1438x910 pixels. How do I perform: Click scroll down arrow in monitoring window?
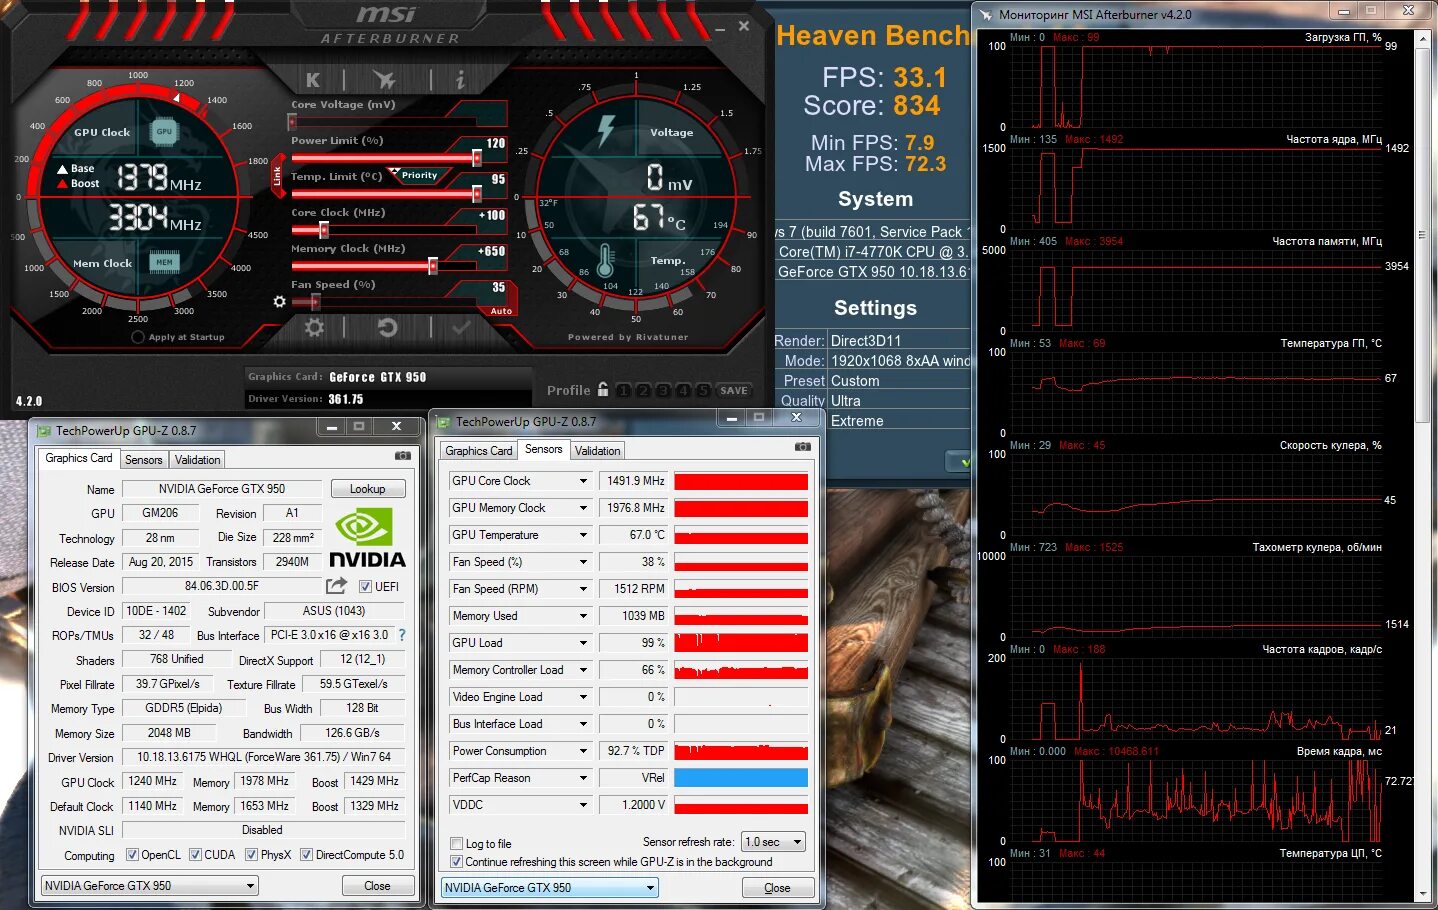[x=1424, y=894]
